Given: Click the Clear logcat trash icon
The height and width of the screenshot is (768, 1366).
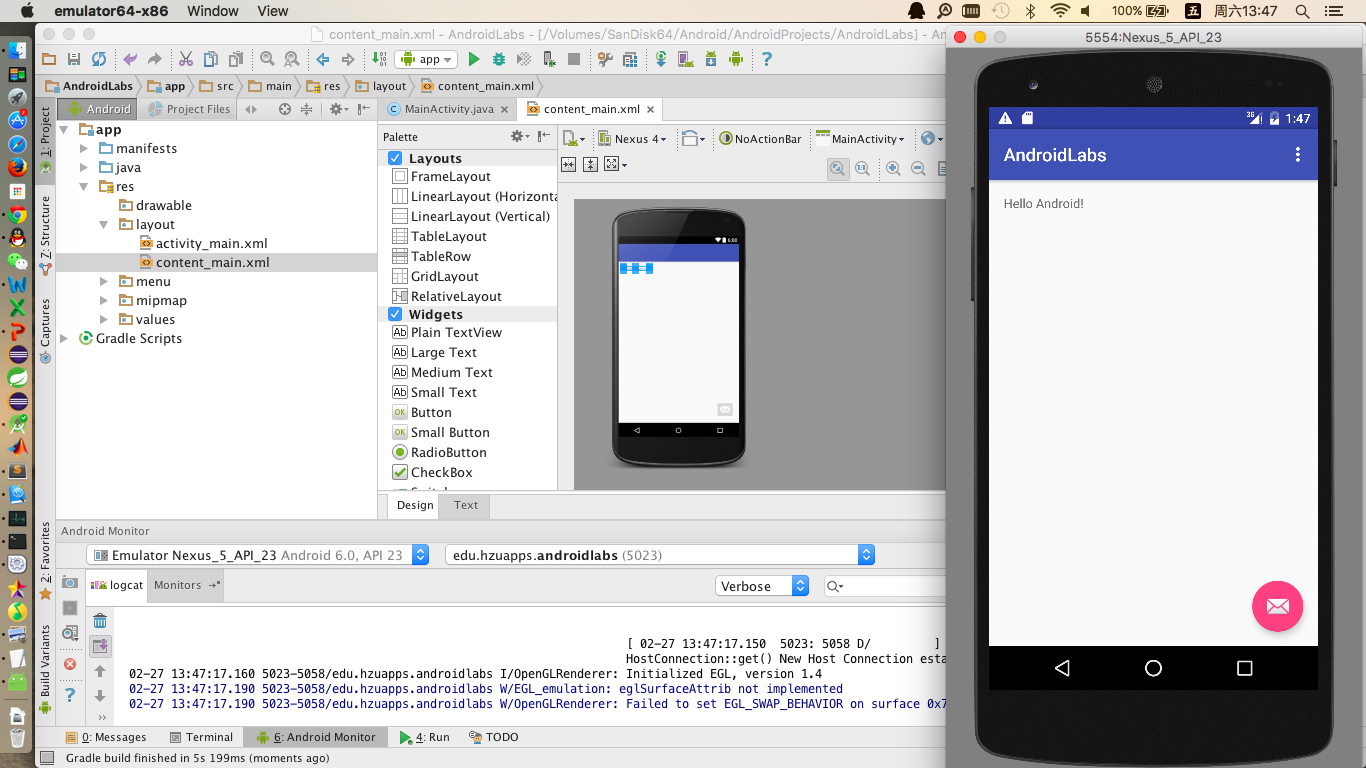Looking at the screenshot, I should [x=100, y=621].
